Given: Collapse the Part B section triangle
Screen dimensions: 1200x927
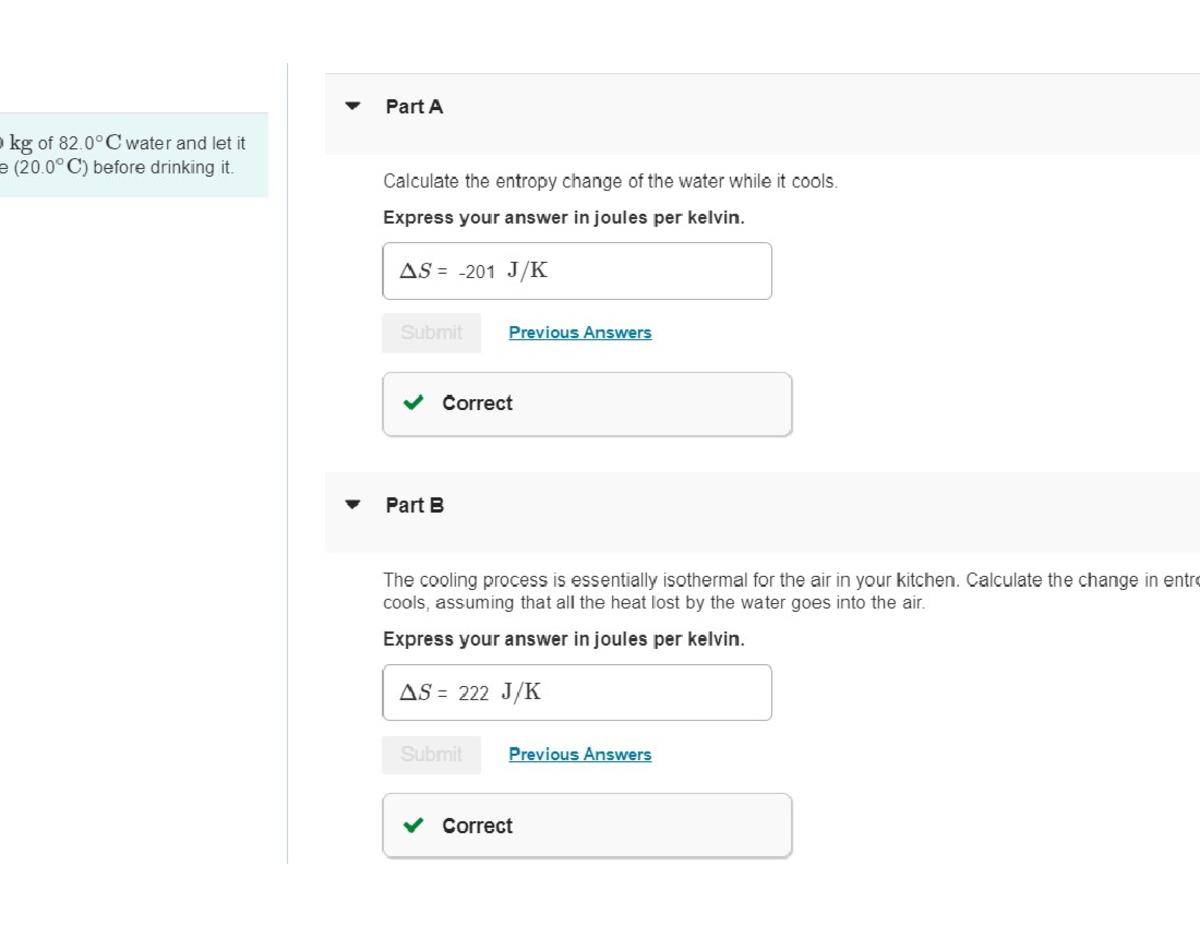Looking at the screenshot, I should [x=352, y=505].
